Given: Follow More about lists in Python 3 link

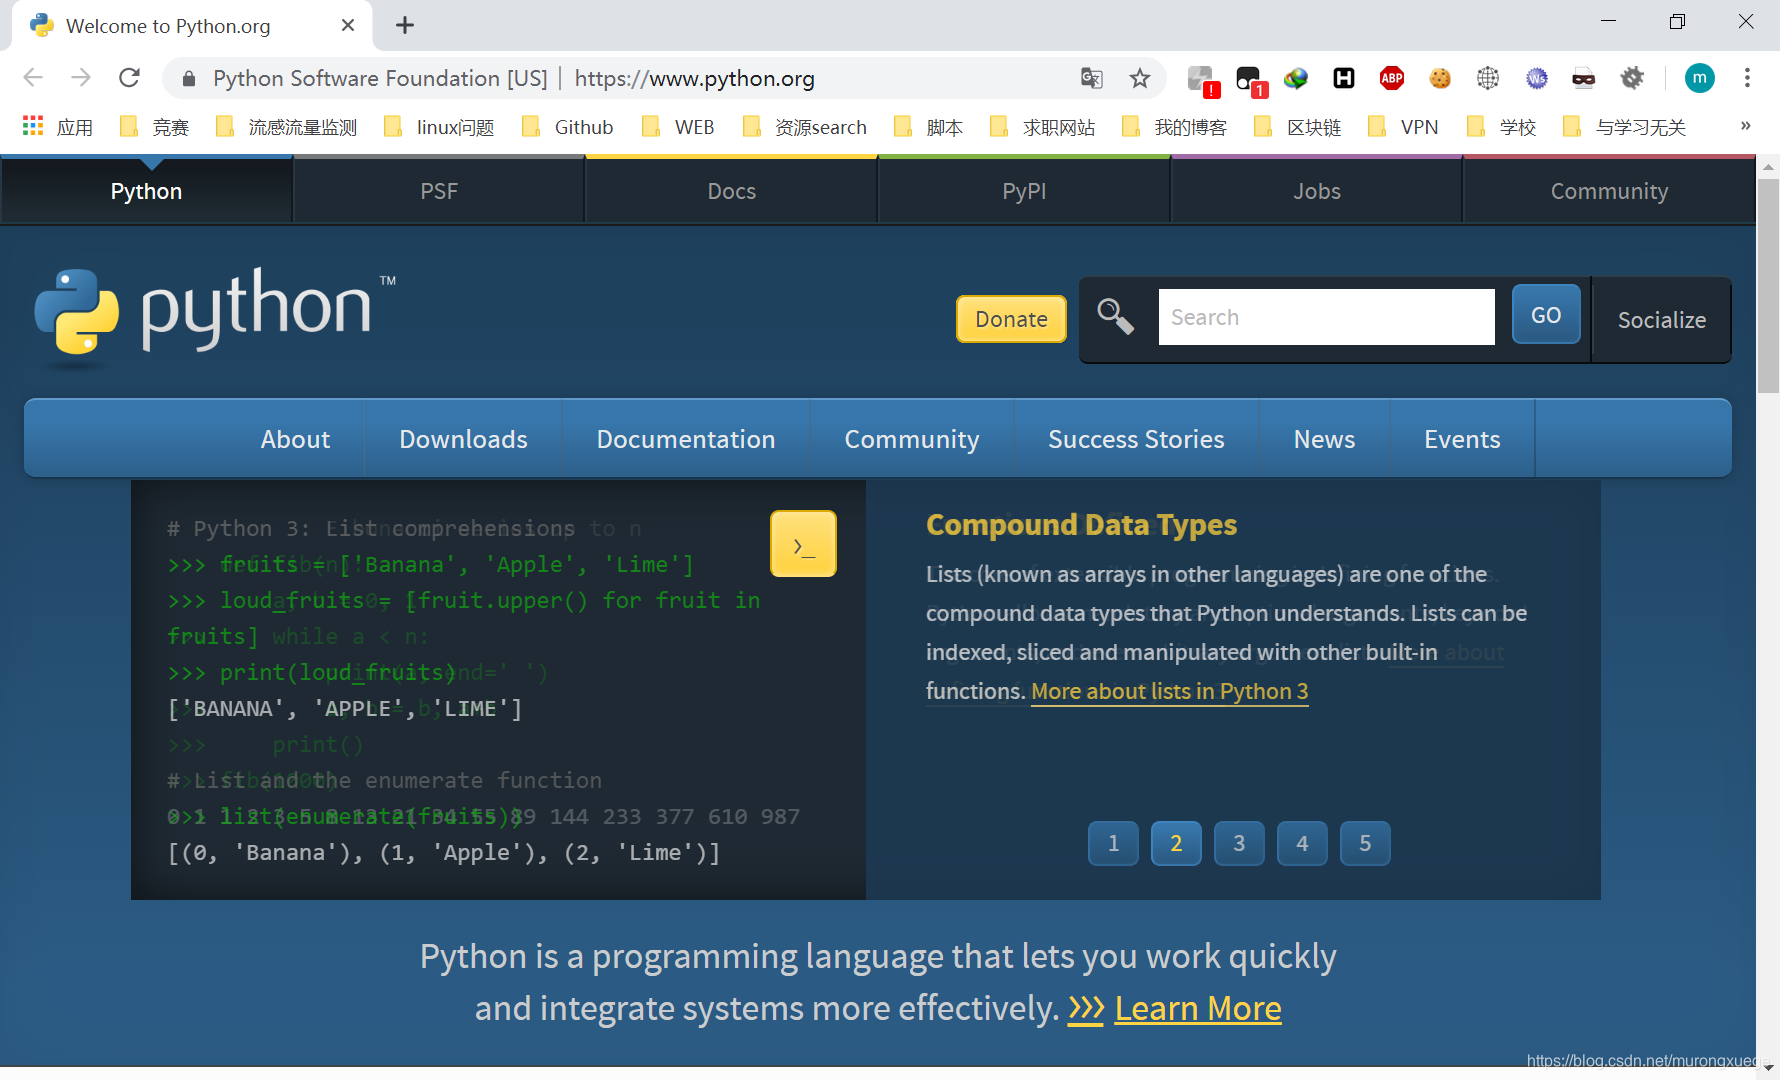Looking at the screenshot, I should coord(1169,691).
